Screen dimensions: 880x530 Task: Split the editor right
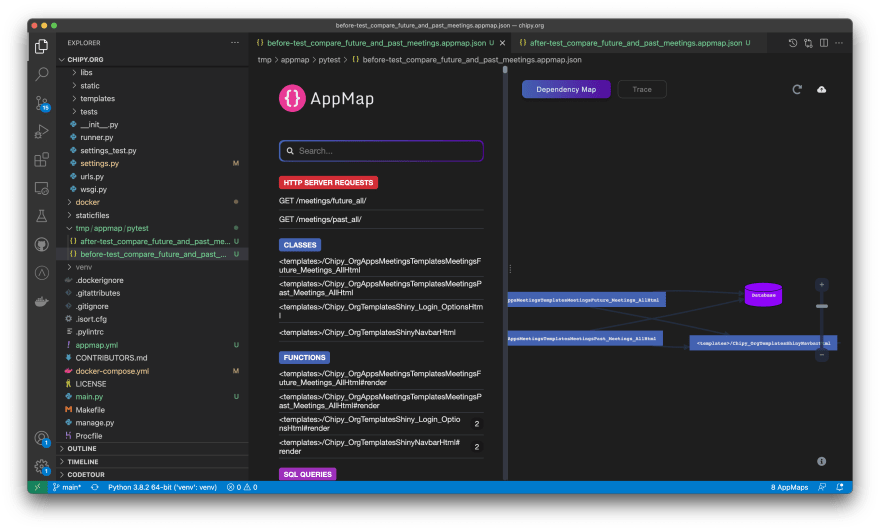824,43
